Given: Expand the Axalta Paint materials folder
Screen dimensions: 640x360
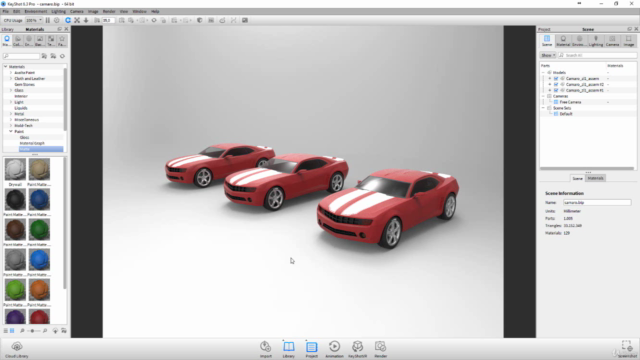Looking at the screenshot, I should tap(11, 72).
